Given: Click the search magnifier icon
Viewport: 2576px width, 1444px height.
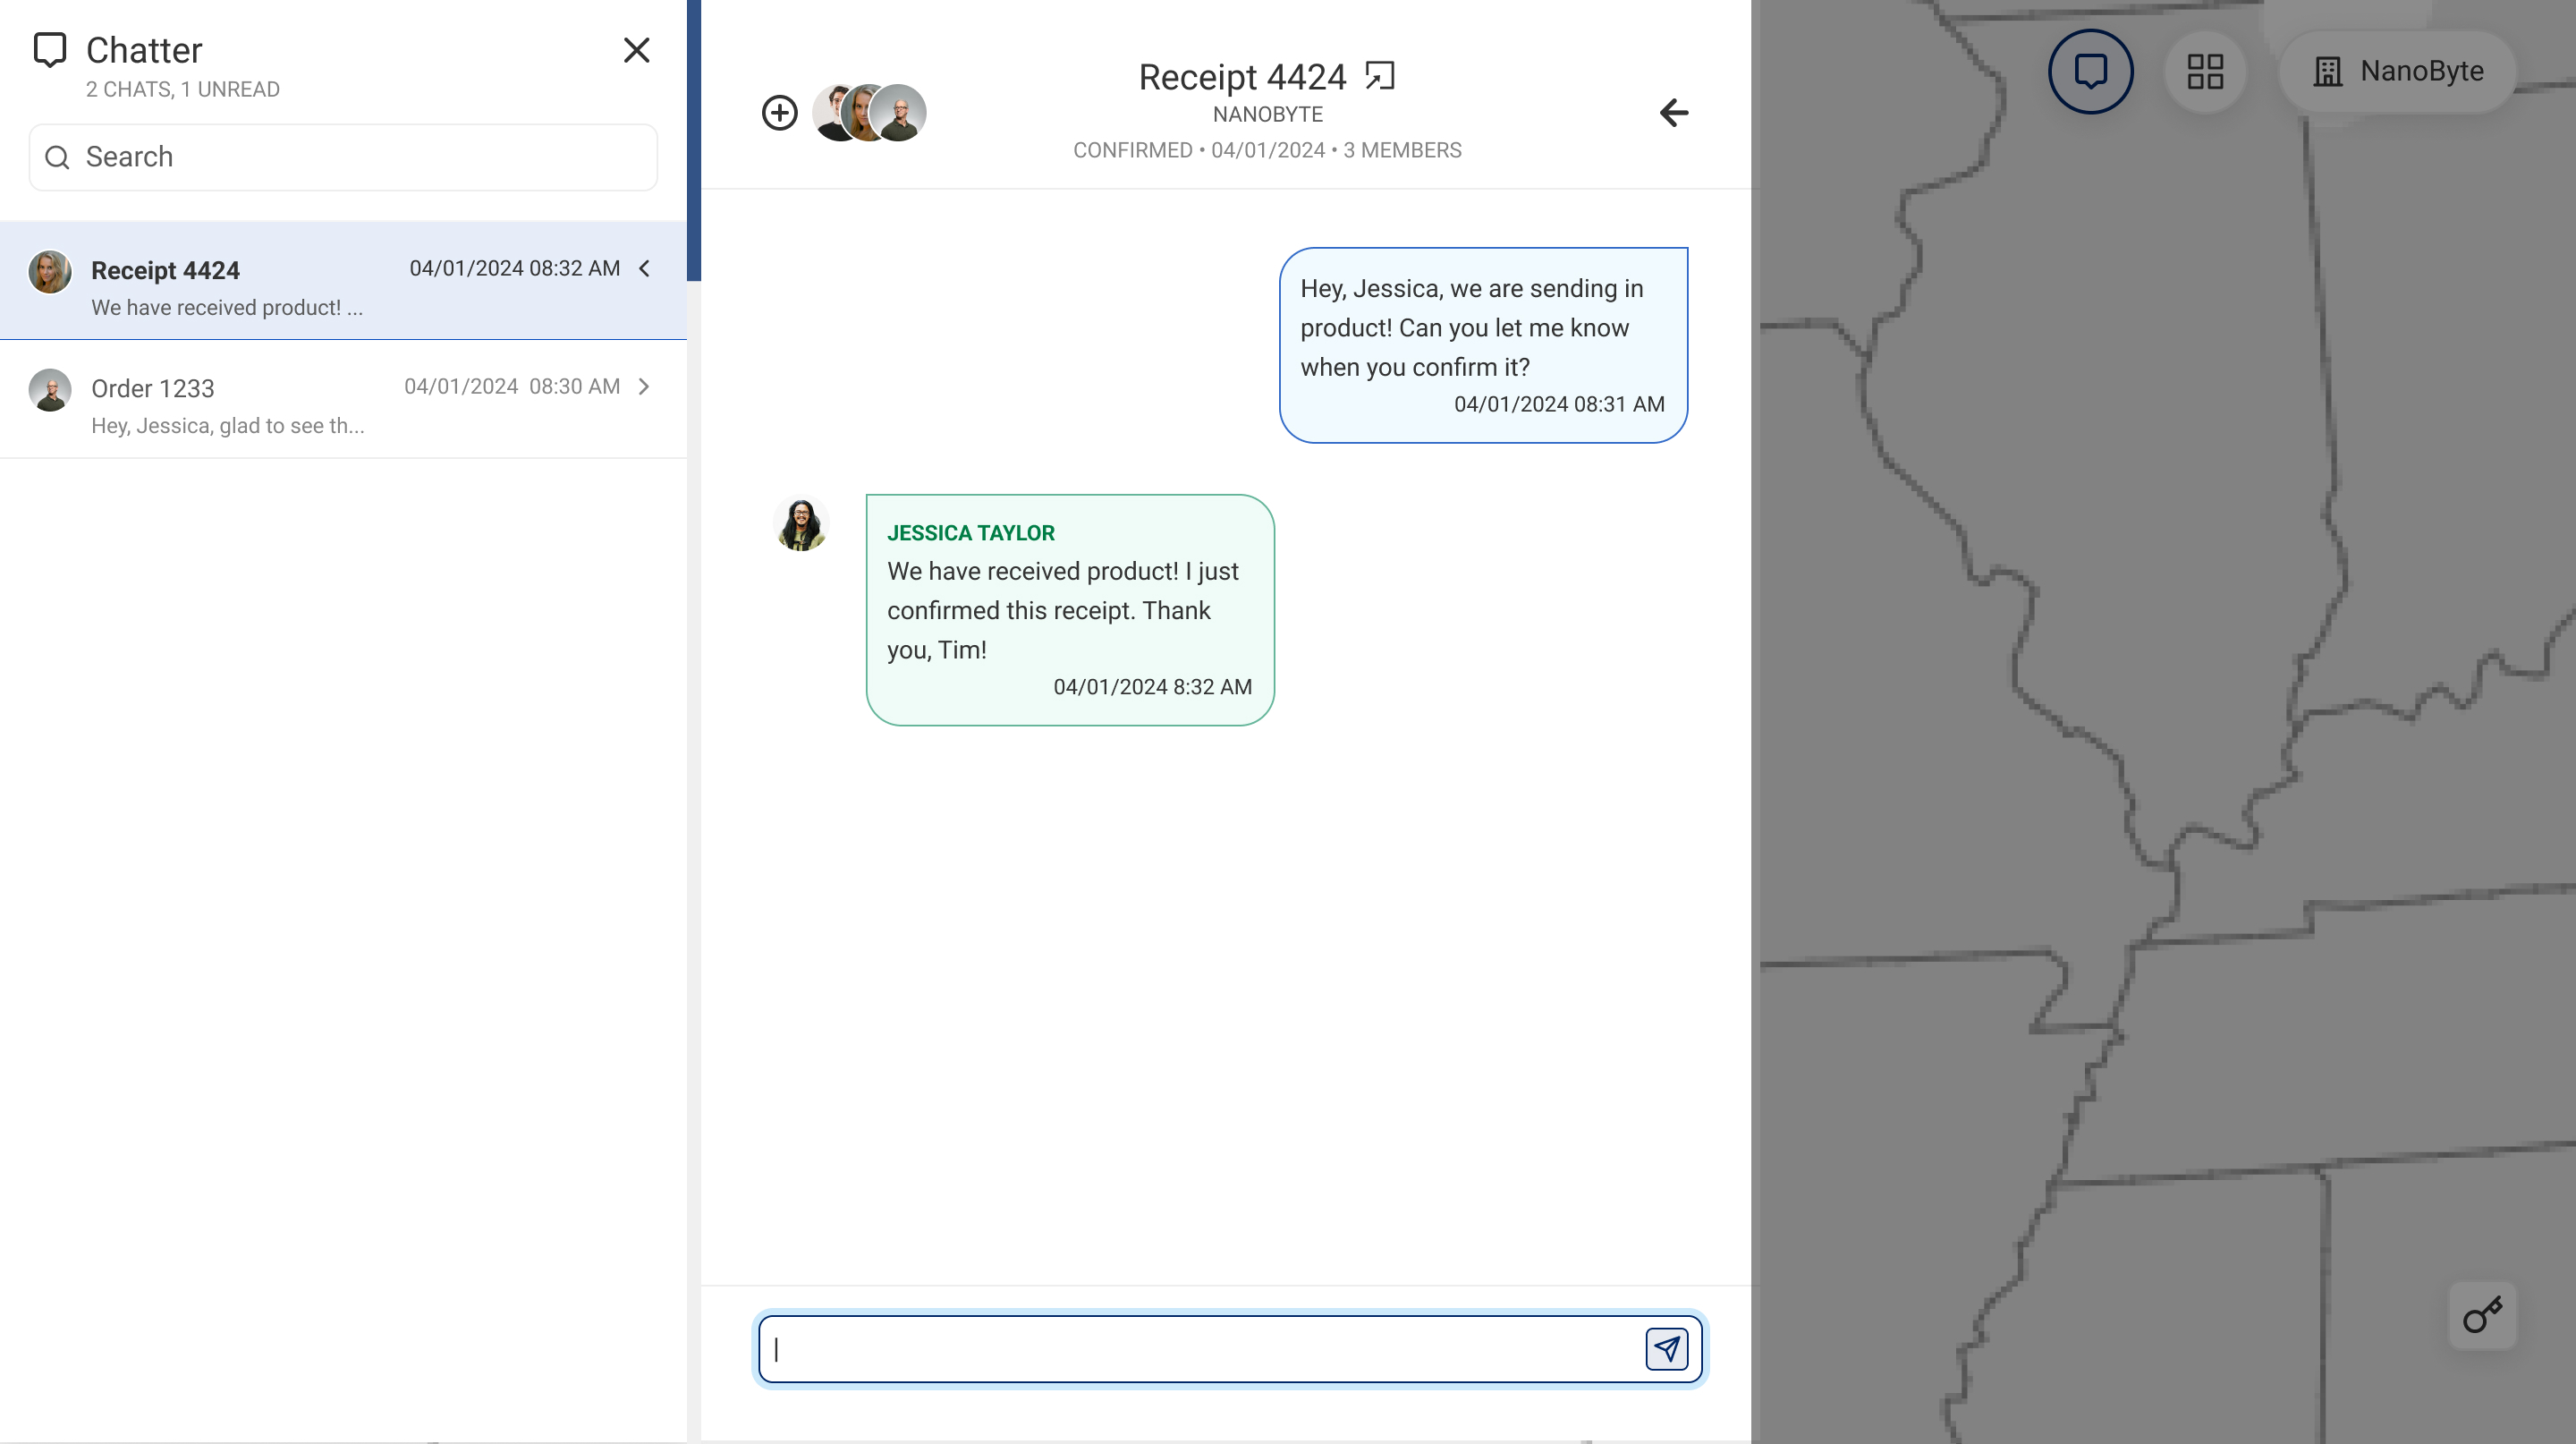Looking at the screenshot, I should tap(58, 157).
